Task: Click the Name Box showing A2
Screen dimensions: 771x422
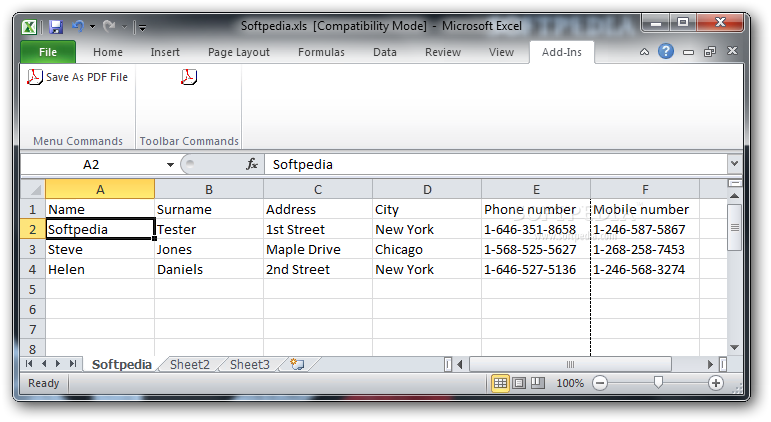Action: coord(91,164)
